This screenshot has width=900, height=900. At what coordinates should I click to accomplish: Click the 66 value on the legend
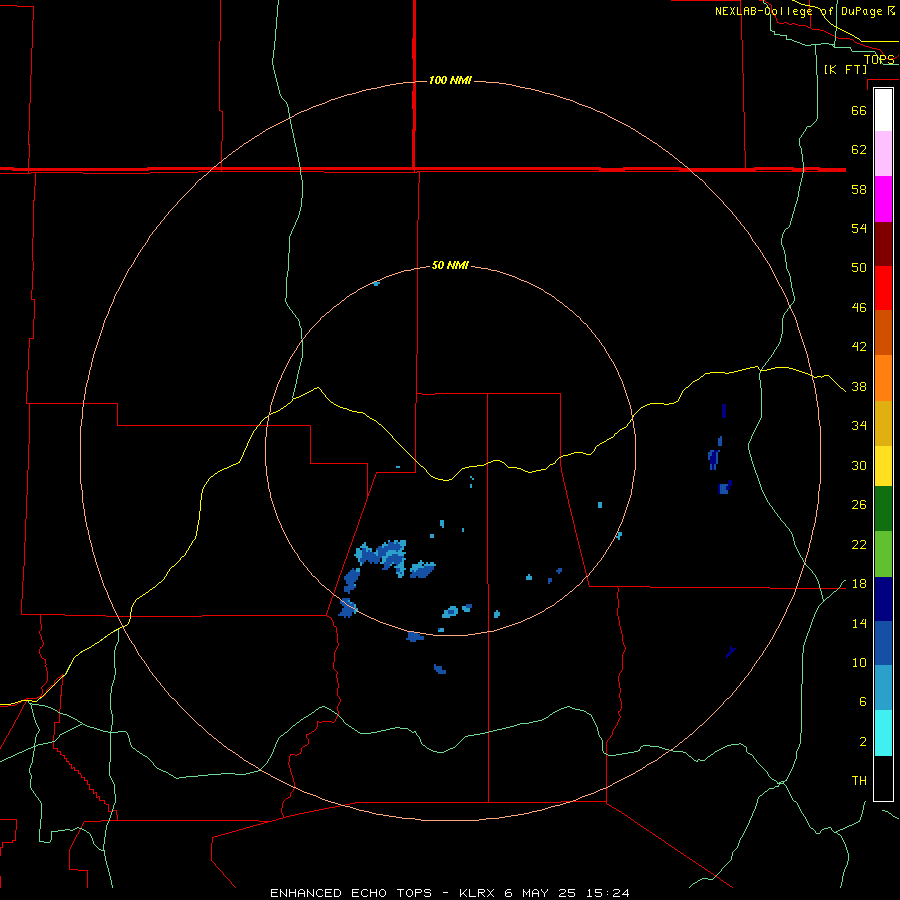click(859, 110)
